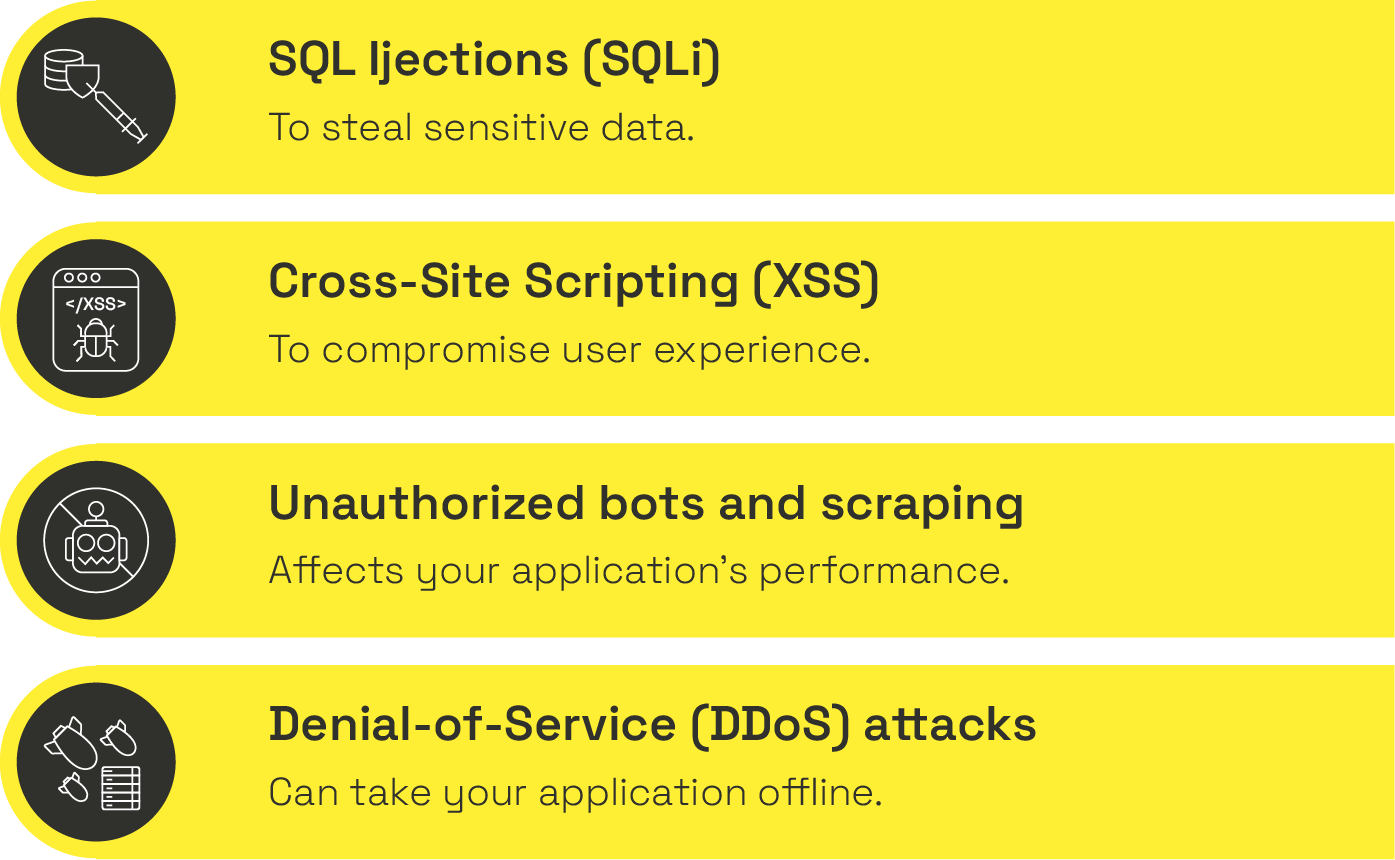This screenshot has width=1395, height=860.
Task: Open the yellow SQL injections banner
Action: 697,97
